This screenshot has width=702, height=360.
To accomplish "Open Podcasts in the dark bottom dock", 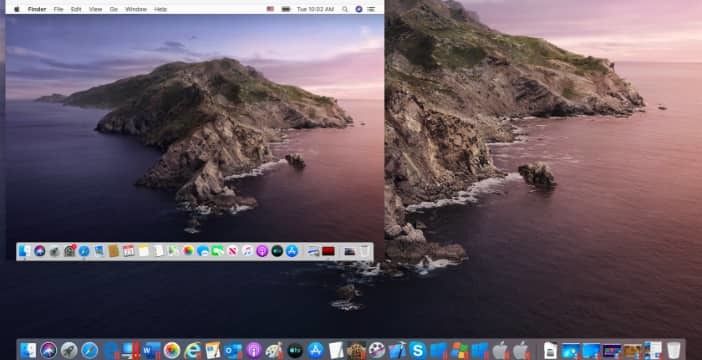I will (x=254, y=350).
